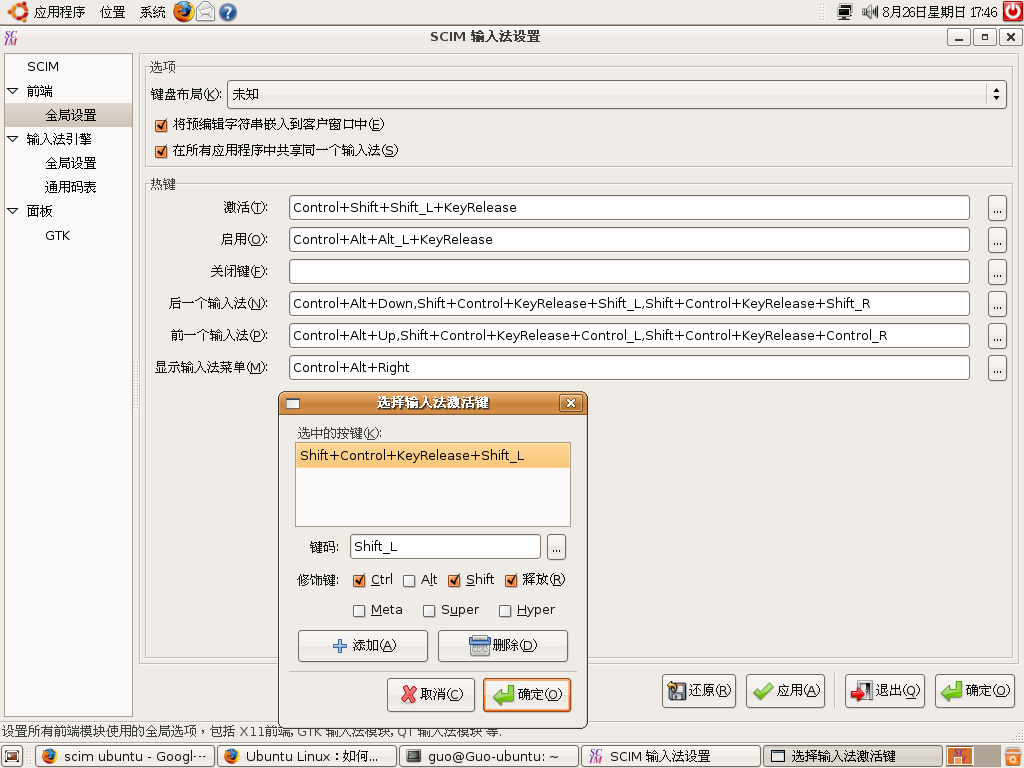Image resolution: width=1024 pixels, height=768 pixels.
Task: Toggle the Shift modifier checkbox
Action: click(454, 581)
